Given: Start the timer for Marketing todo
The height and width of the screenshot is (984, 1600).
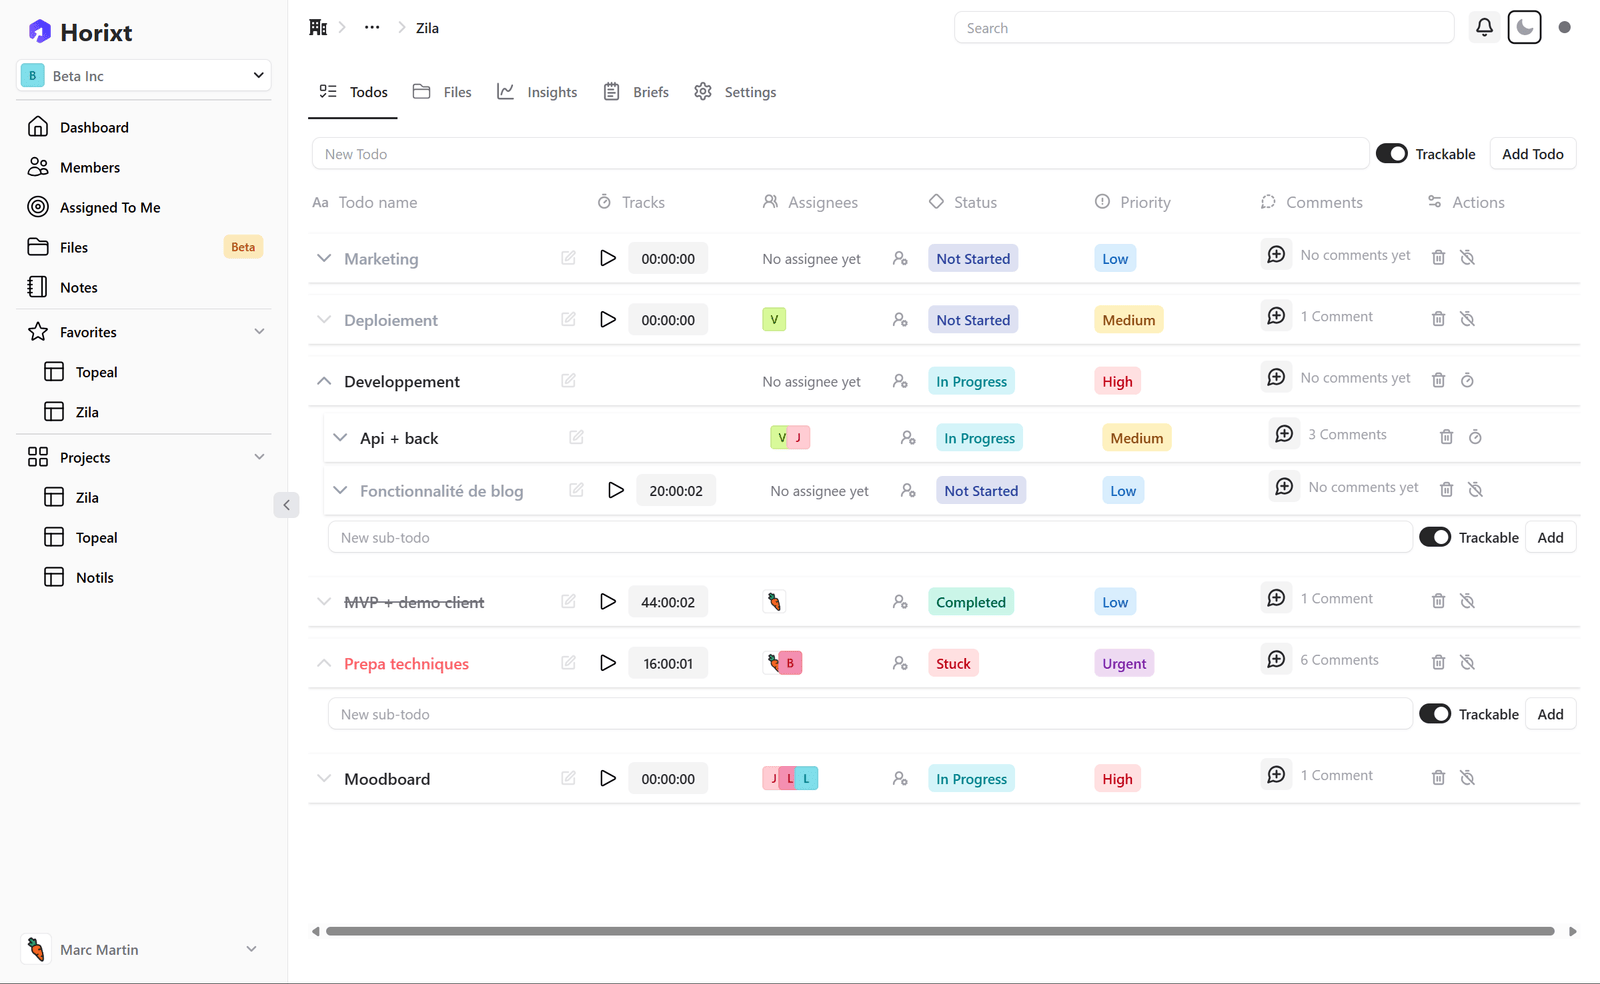Looking at the screenshot, I should (x=607, y=258).
